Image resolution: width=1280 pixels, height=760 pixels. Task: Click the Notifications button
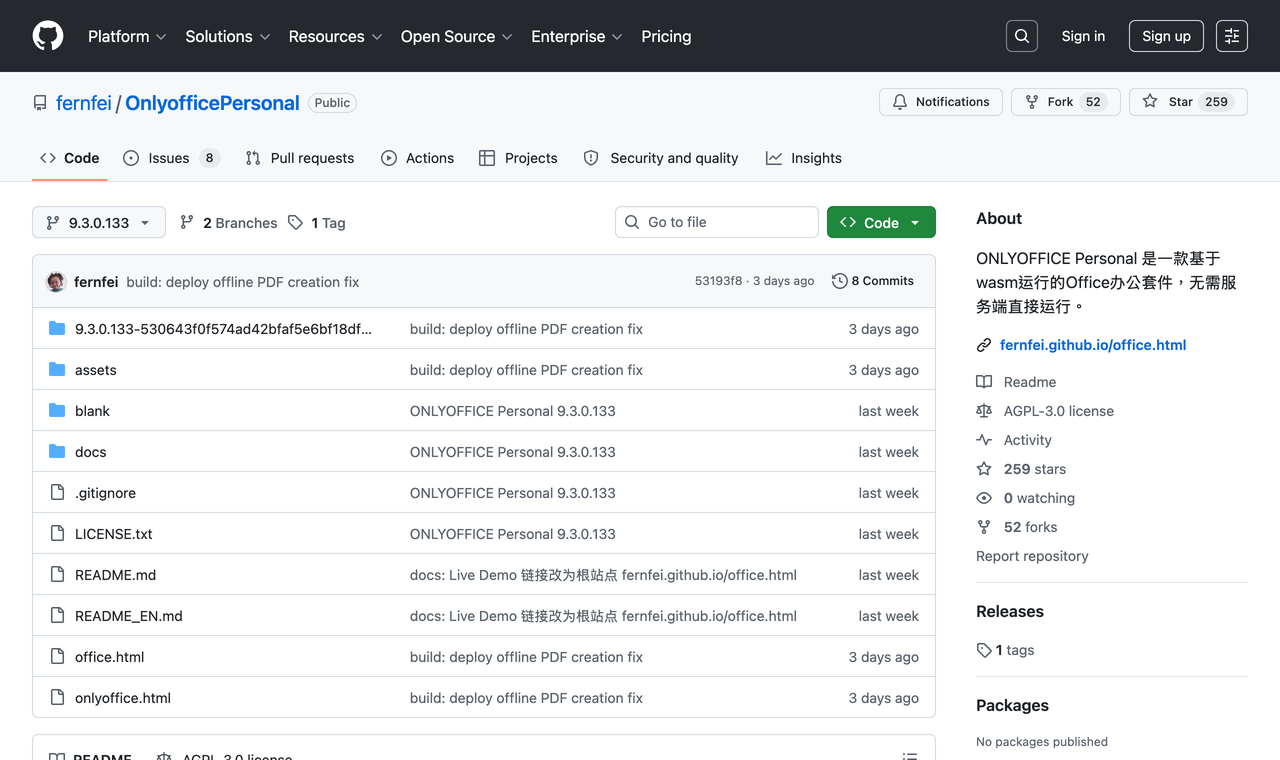[x=941, y=102]
